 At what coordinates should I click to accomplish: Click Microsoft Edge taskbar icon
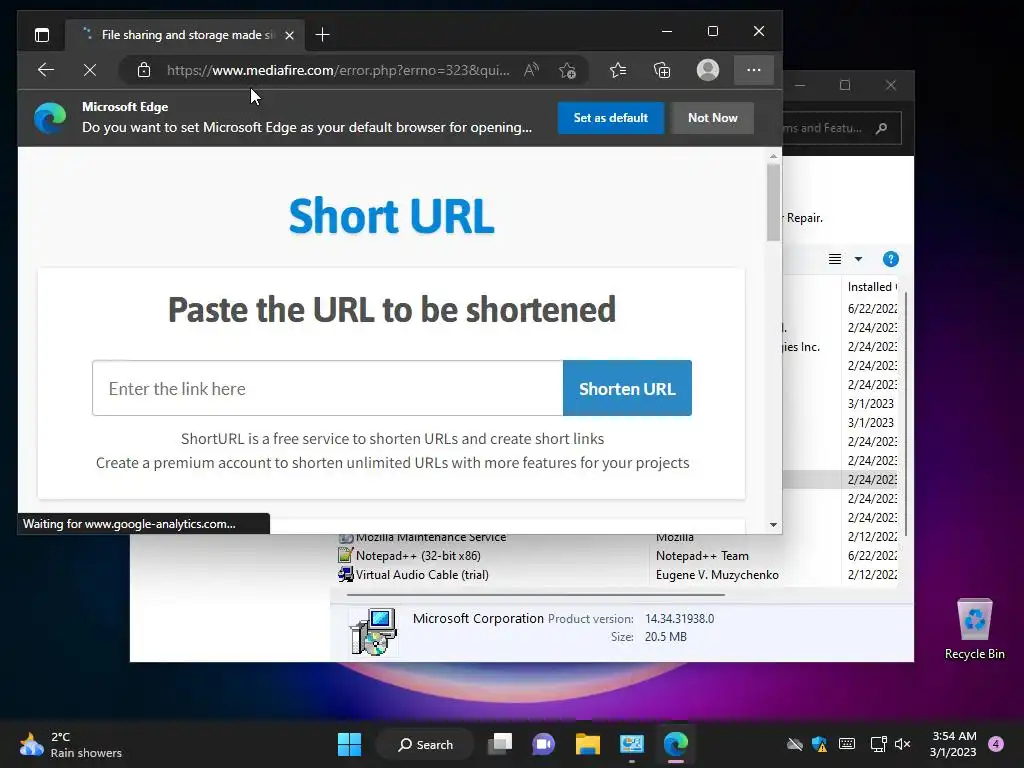pos(675,744)
